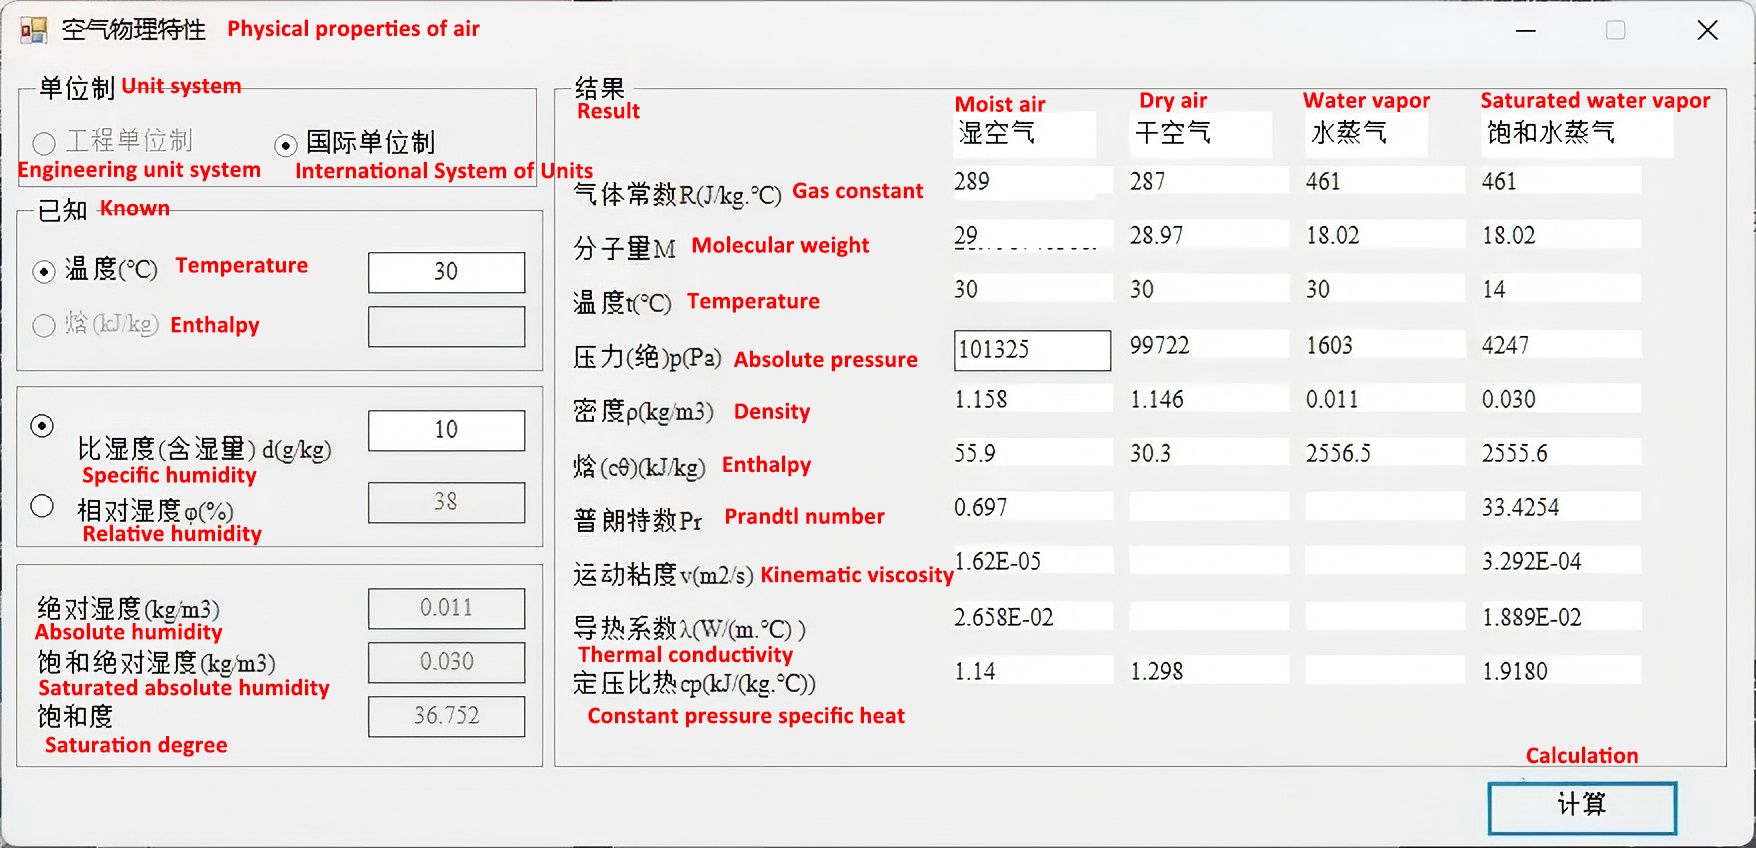
Task: Click the relative humidity field showing 38
Action: (446, 502)
